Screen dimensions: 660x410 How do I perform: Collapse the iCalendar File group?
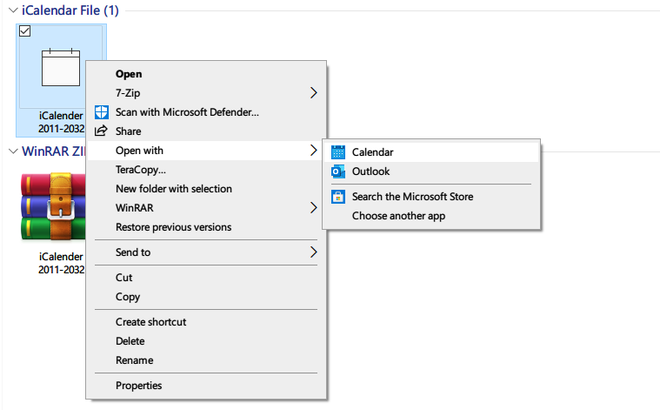tap(13, 10)
